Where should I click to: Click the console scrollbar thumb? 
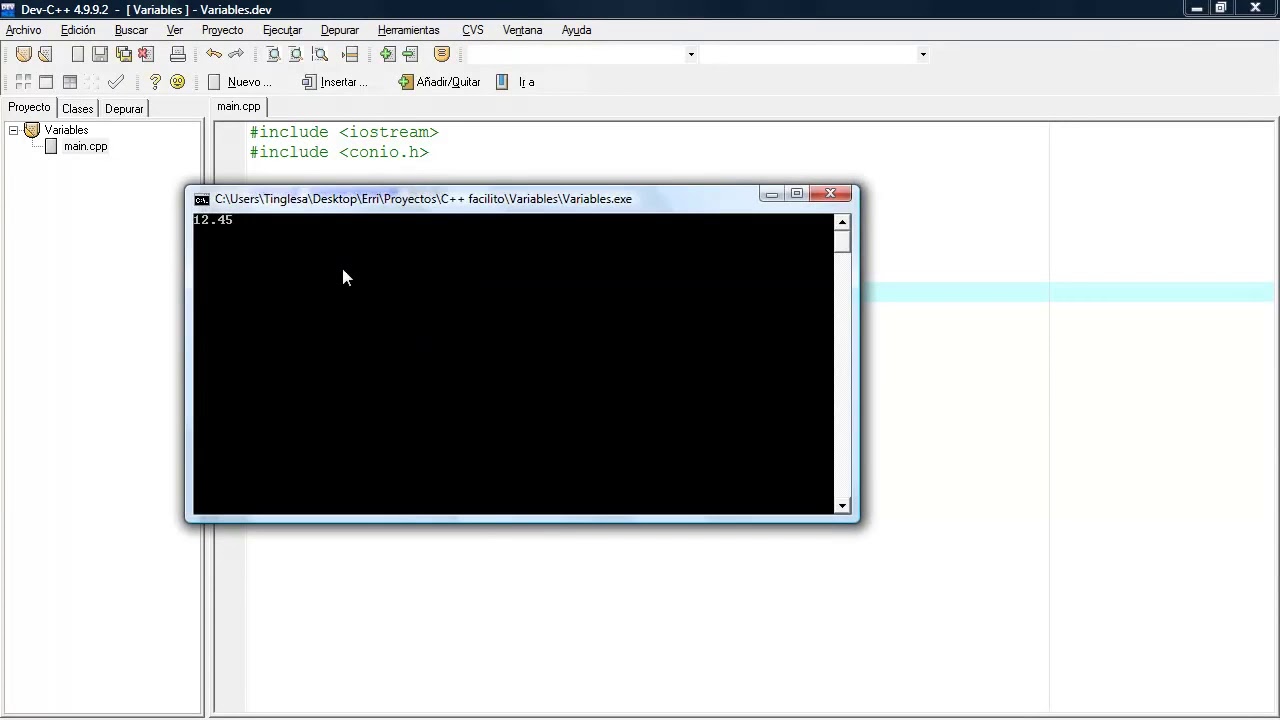842,241
